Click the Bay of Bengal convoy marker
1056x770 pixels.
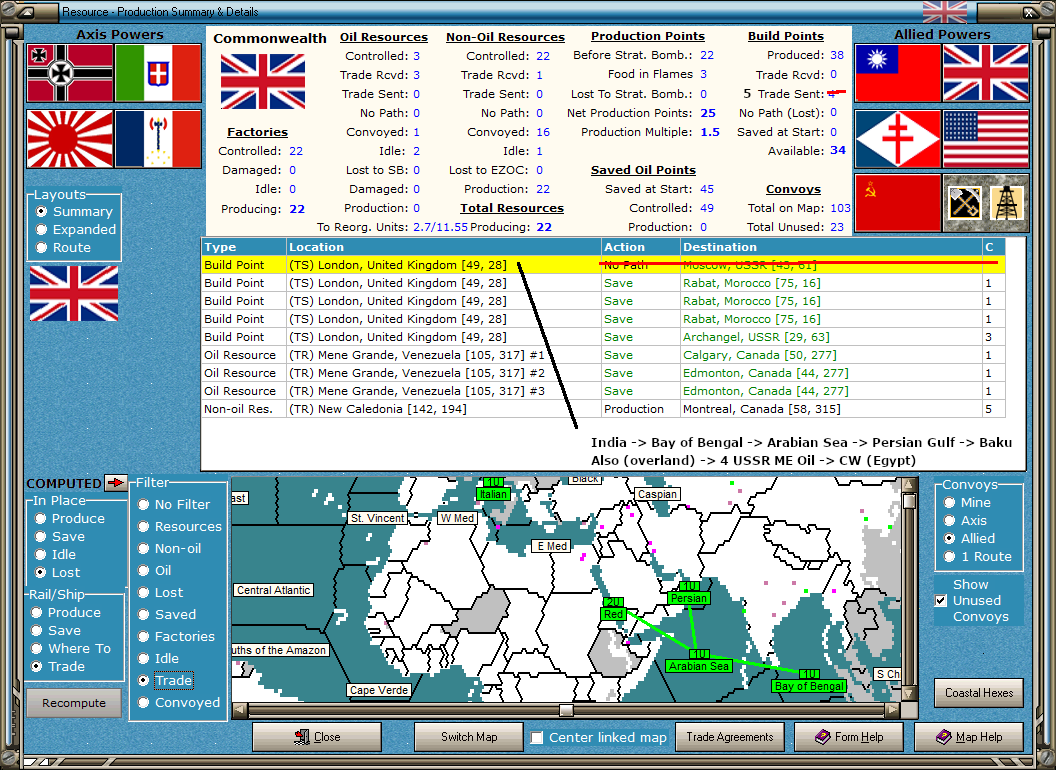click(809, 686)
